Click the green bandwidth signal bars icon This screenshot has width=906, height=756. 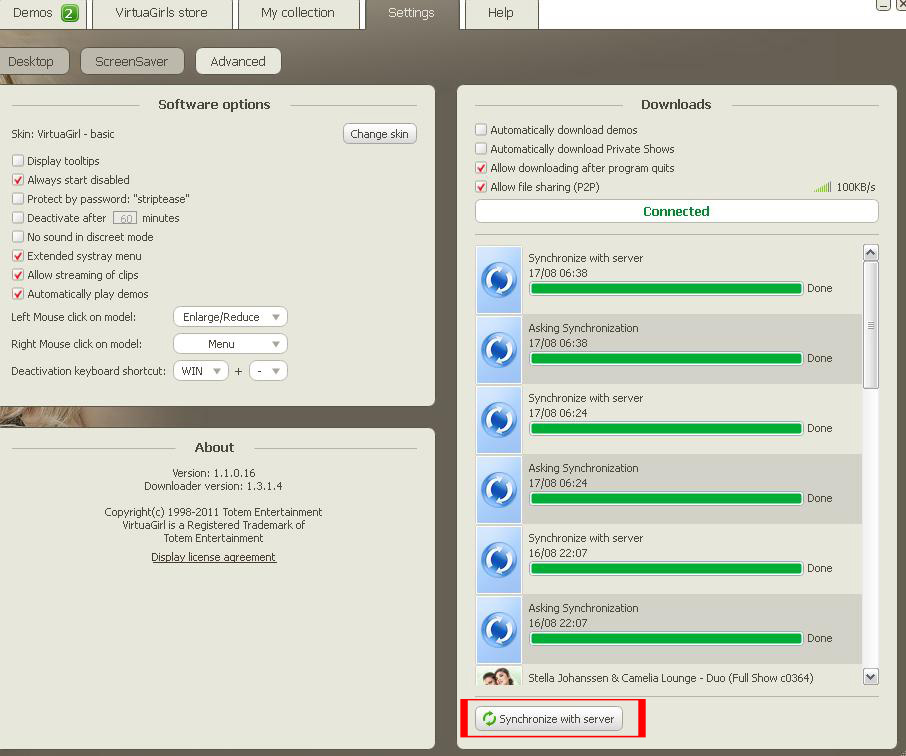[822, 187]
